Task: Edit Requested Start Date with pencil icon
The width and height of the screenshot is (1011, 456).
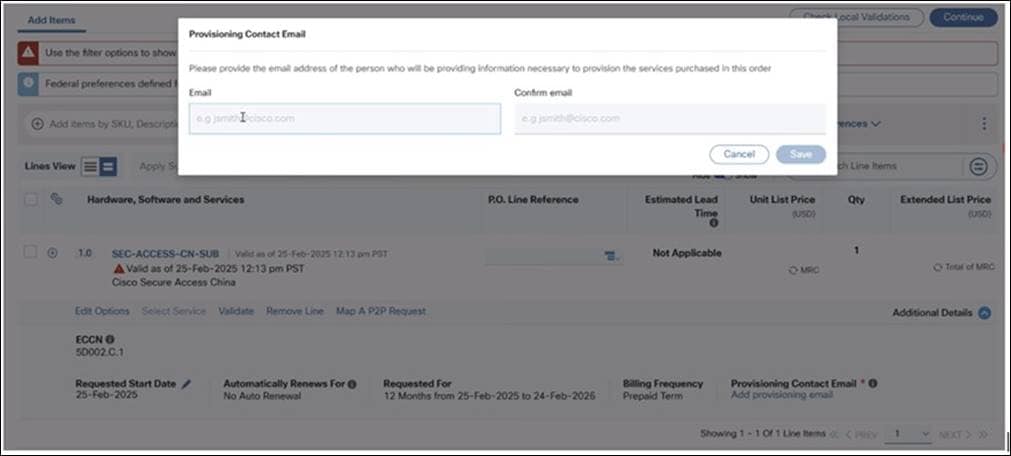Action: (x=186, y=384)
